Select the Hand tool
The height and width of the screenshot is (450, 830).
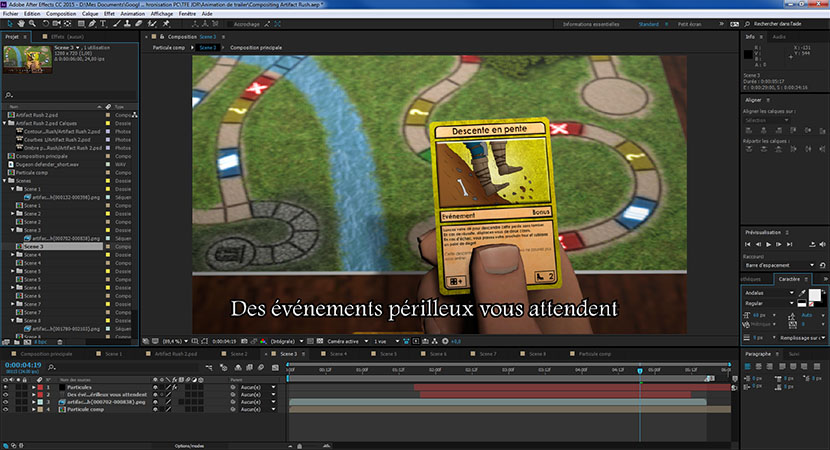tap(21, 24)
